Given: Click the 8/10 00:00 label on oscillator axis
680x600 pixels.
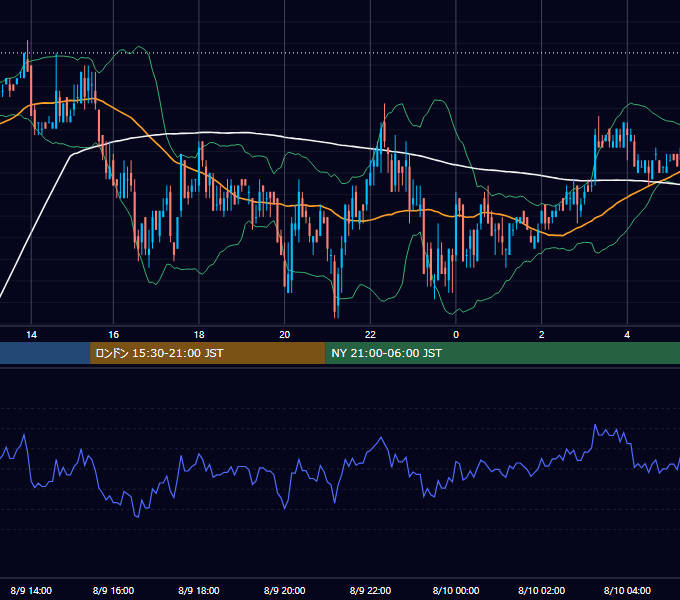Looking at the screenshot, I should (x=456, y=590).
